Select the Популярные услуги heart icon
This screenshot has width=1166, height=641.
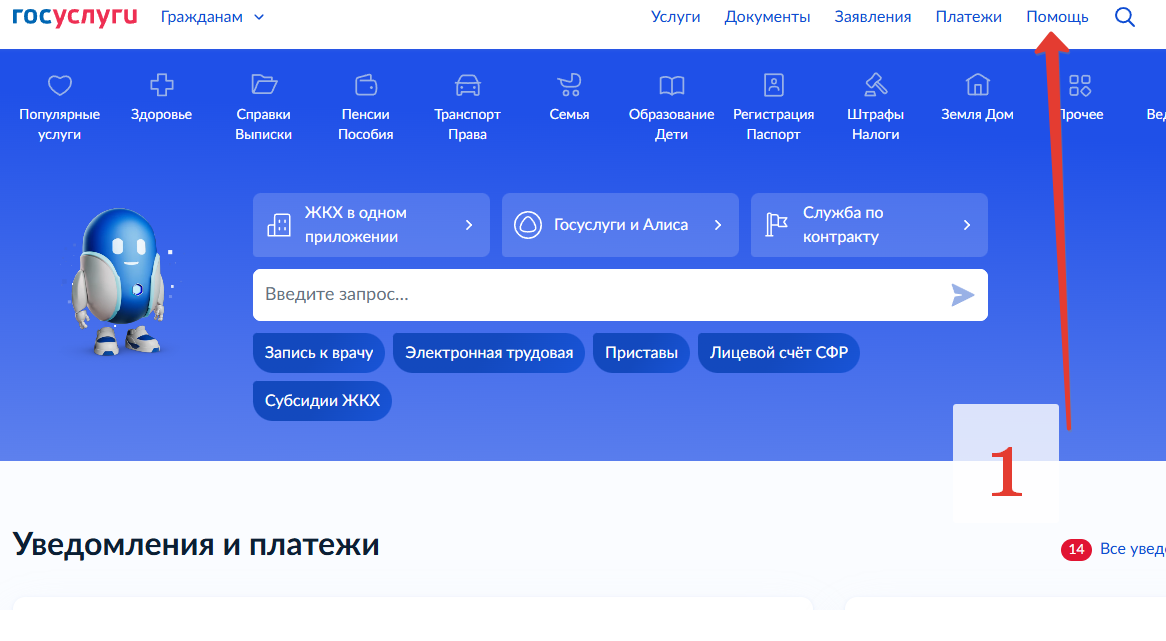click(59, 86)
